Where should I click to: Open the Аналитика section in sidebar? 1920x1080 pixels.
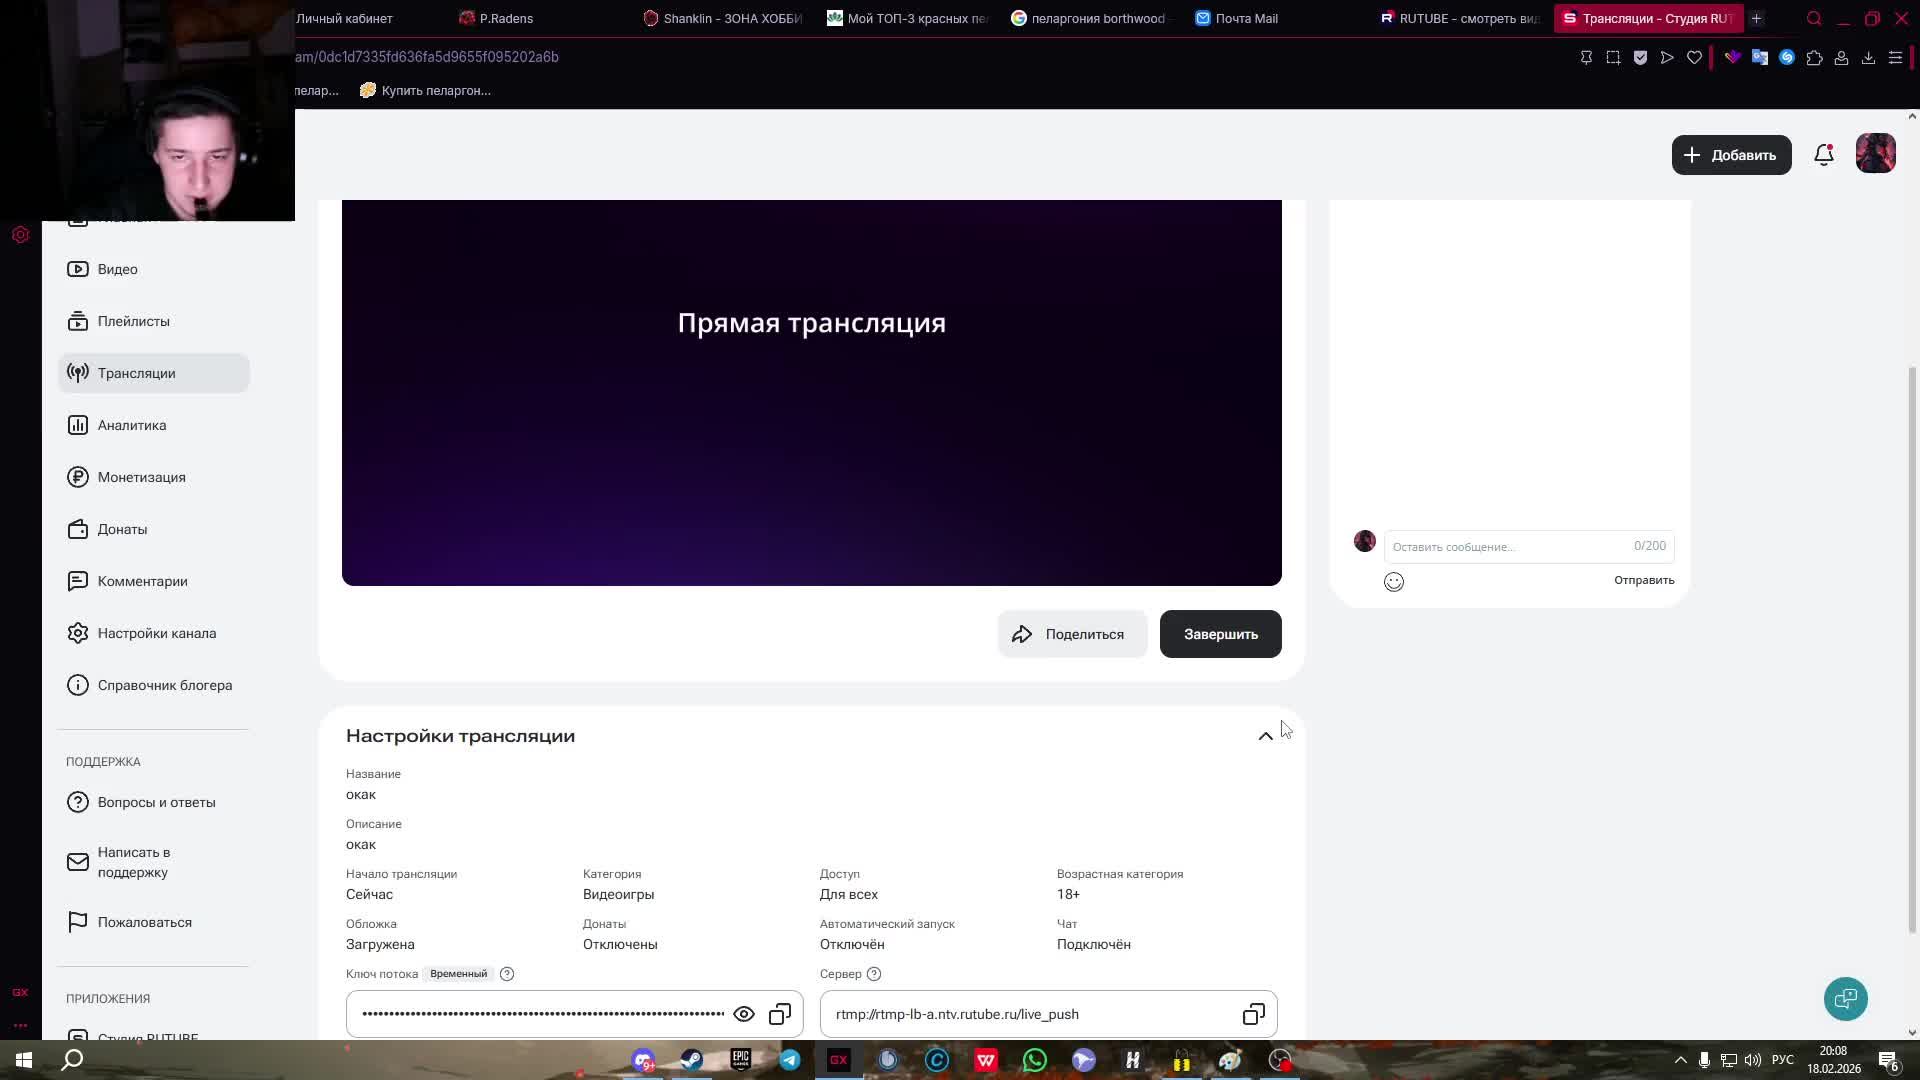[130, 425]
